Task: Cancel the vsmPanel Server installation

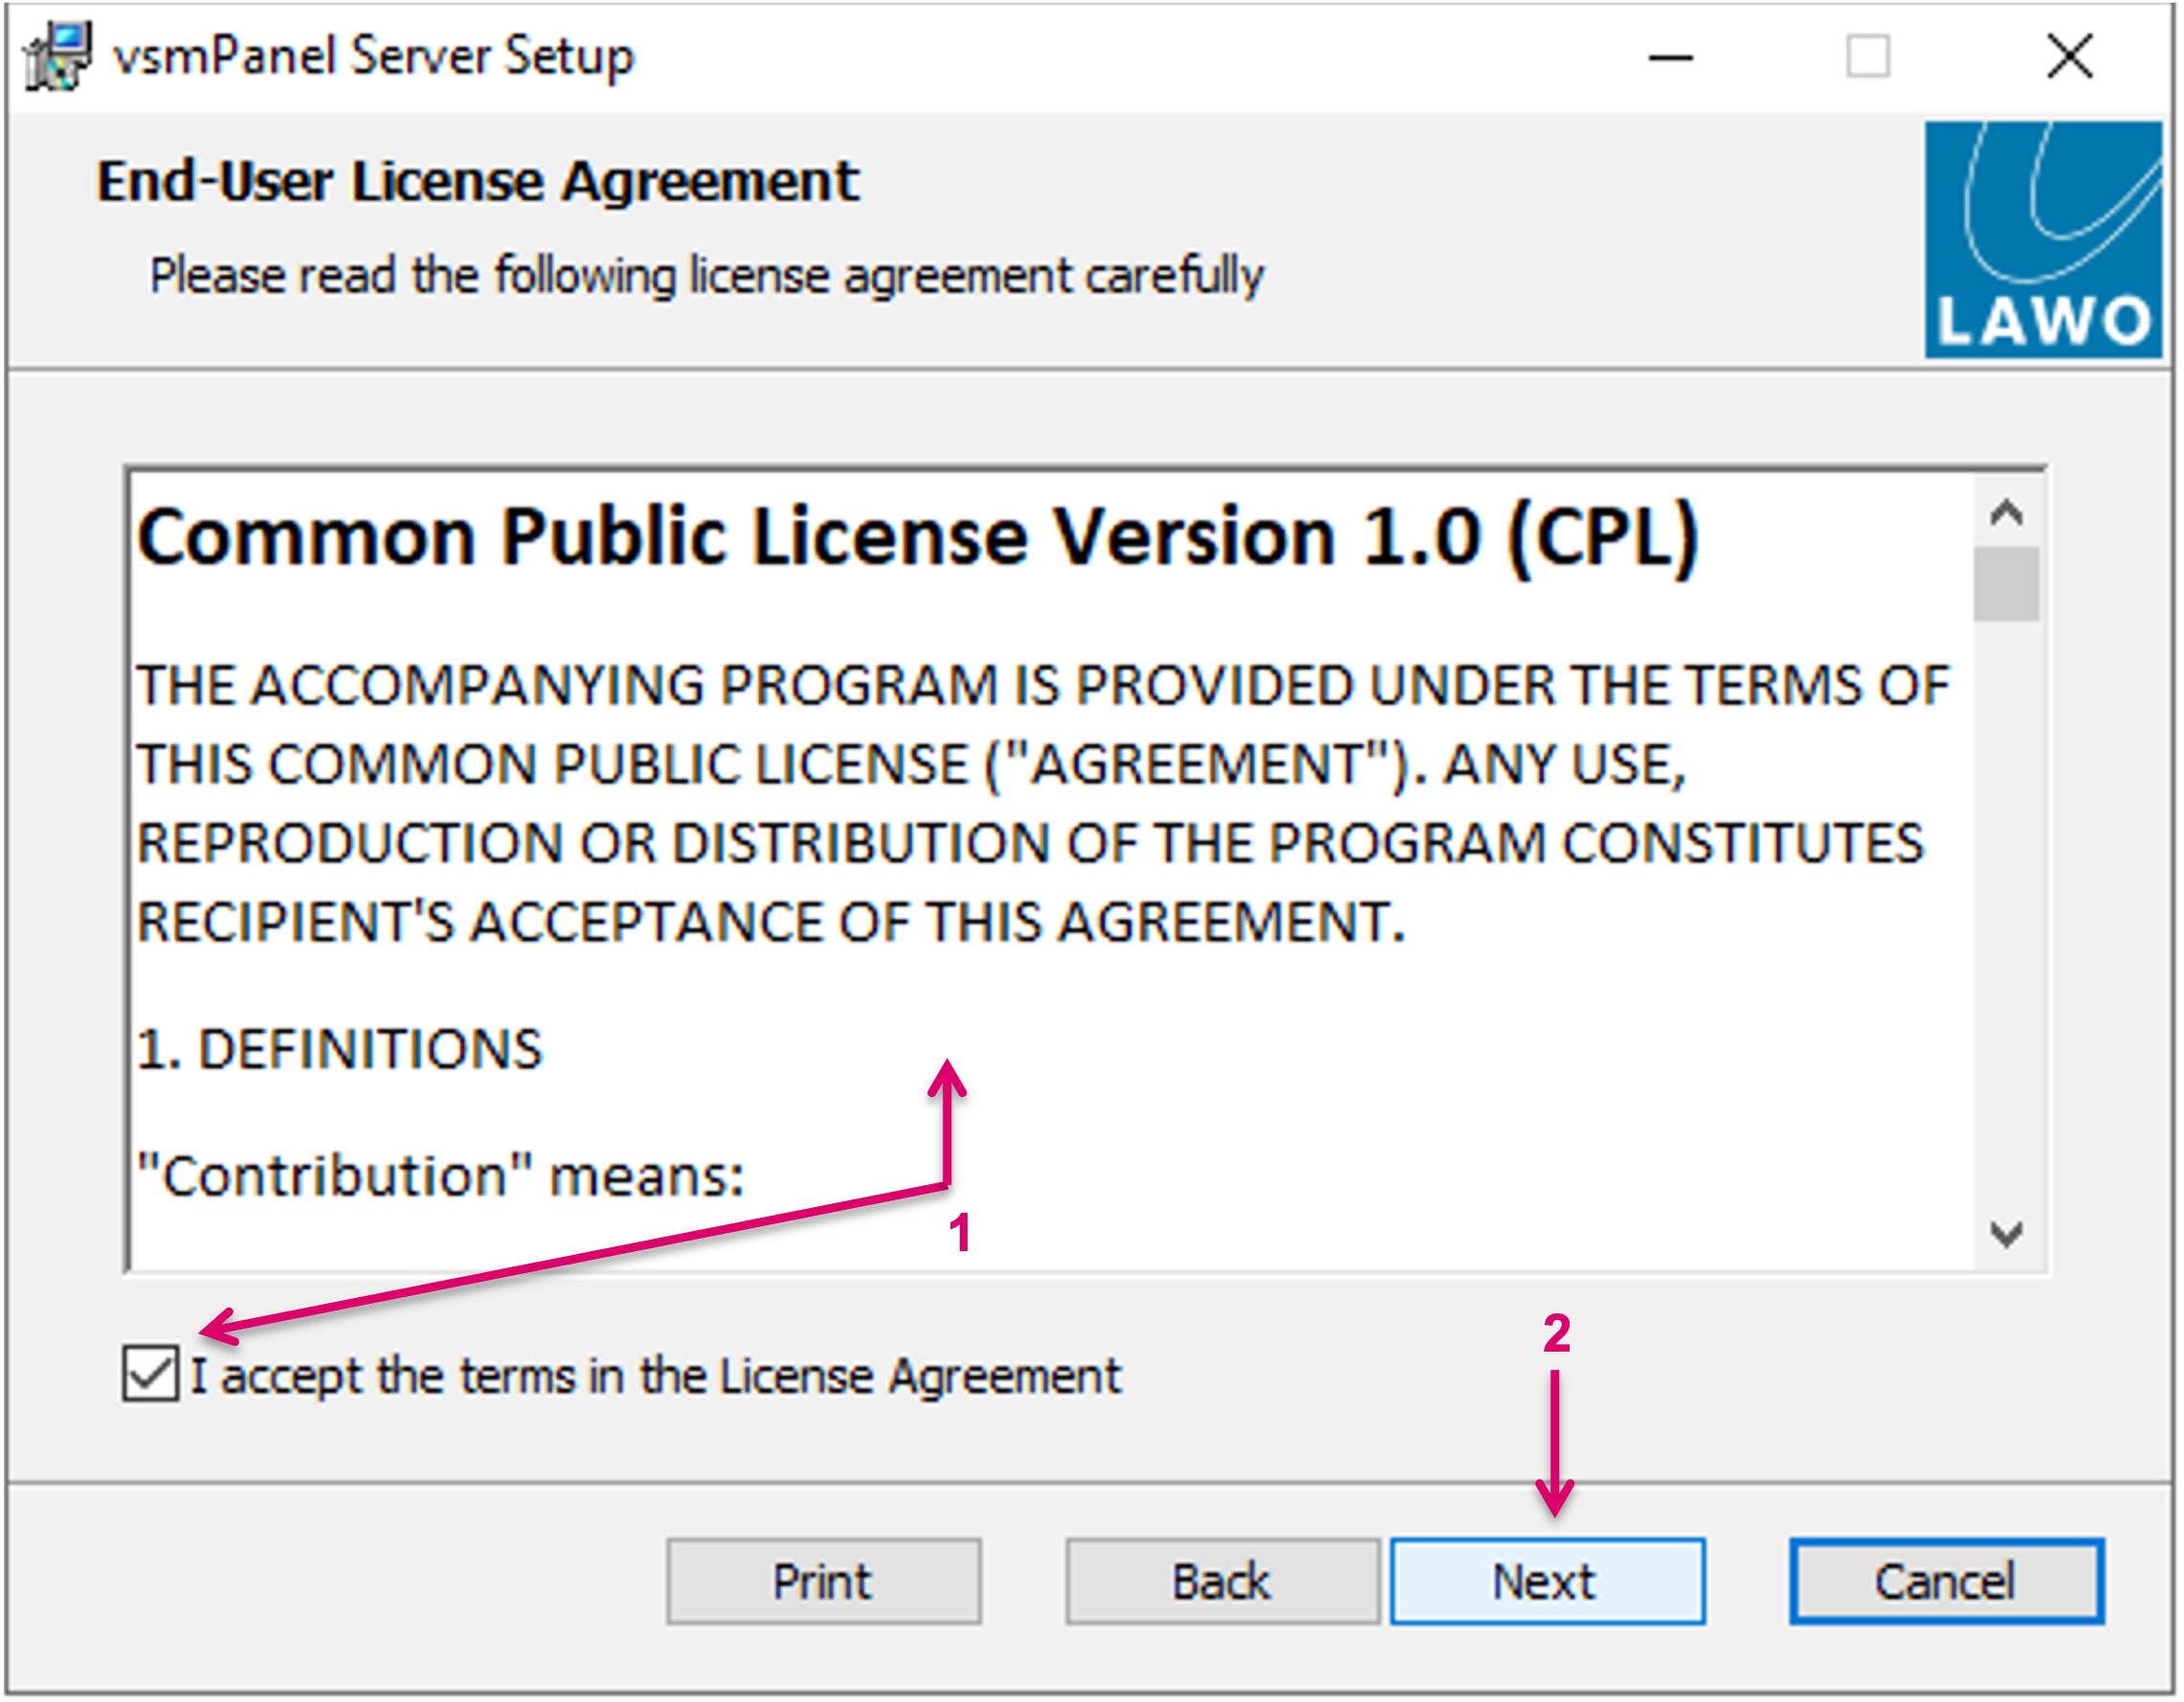Action: [1945, 1582]
